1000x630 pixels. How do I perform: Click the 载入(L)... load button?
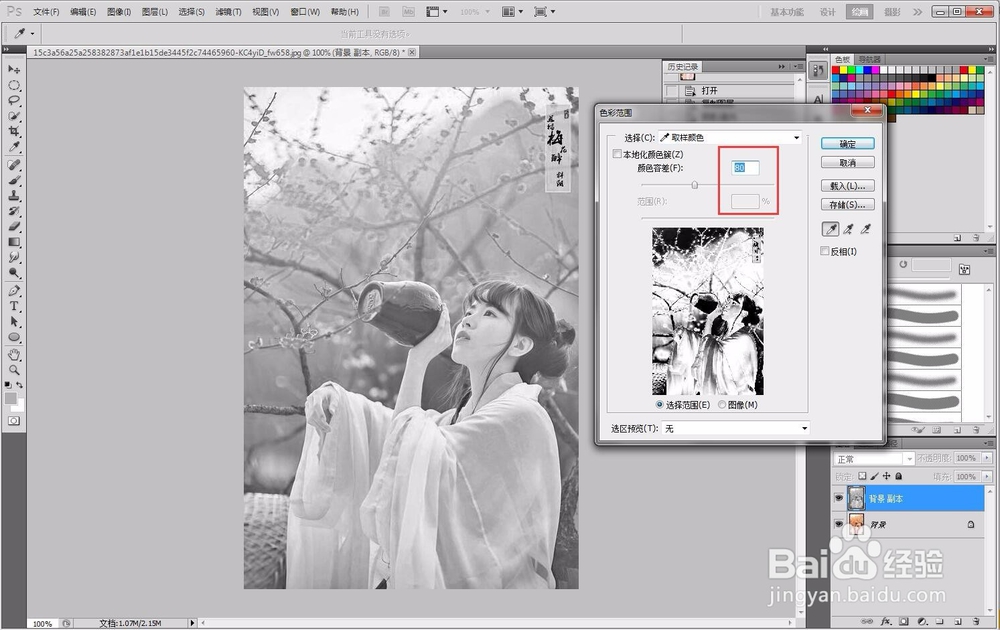848,186
